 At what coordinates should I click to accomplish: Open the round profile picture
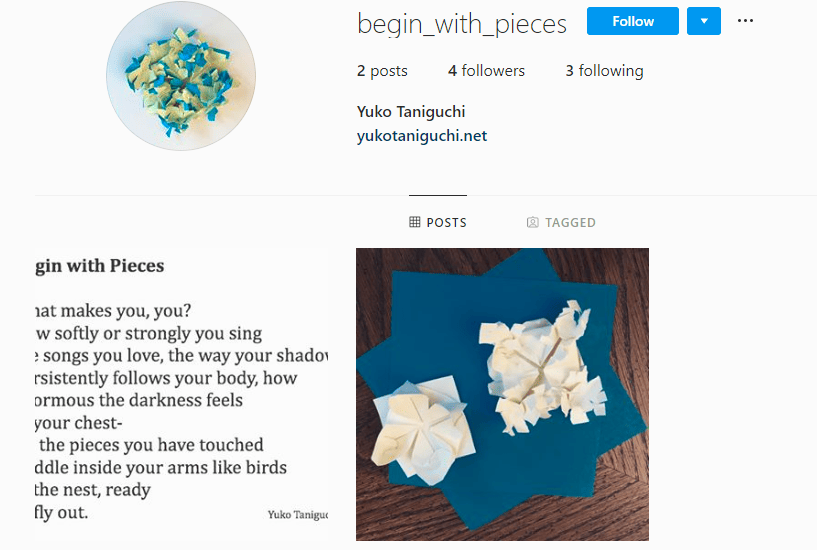click(x=181, y=76)
